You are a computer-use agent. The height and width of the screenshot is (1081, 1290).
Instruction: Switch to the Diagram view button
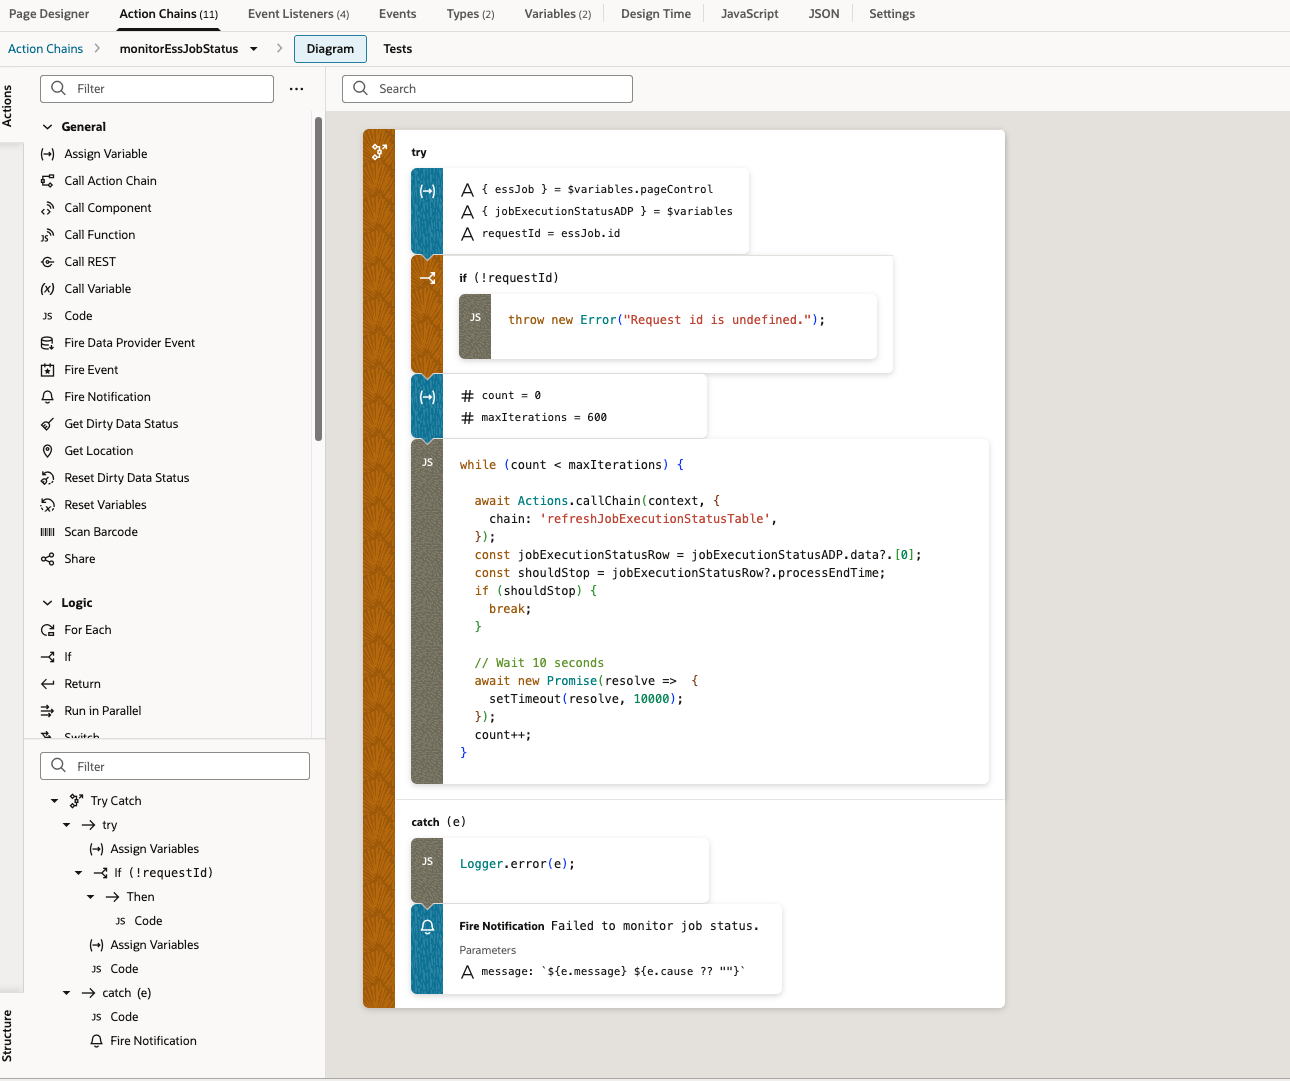330,49
